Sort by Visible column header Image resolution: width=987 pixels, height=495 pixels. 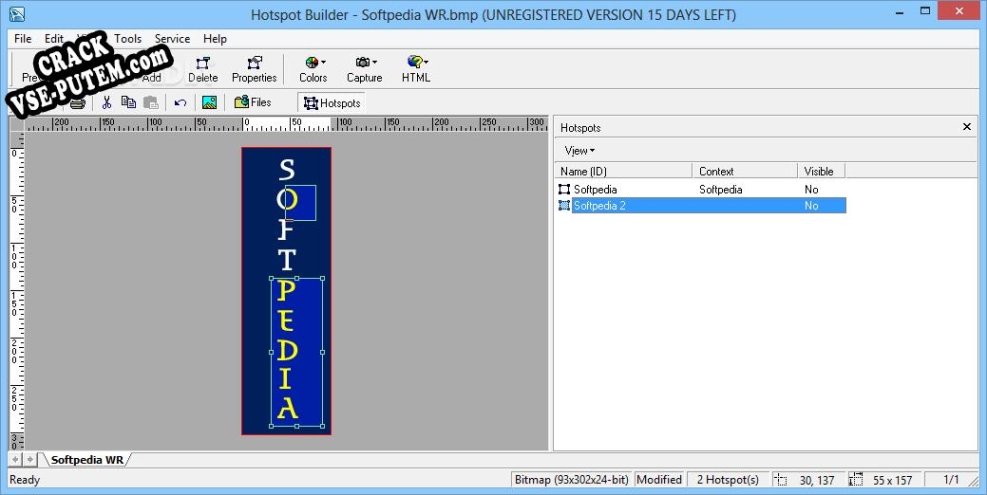pyautogui.click(x=821, y=171)
